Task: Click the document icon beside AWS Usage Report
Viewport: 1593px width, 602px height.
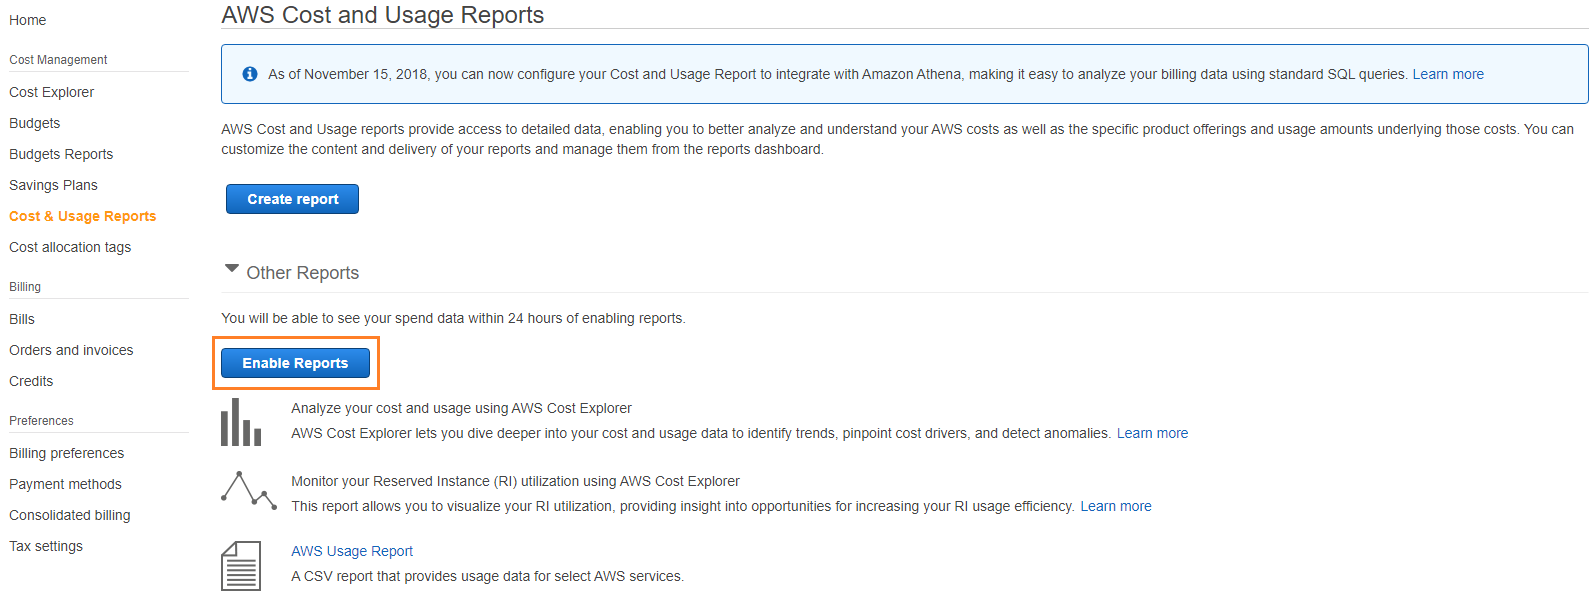Action: coord(241,566)
